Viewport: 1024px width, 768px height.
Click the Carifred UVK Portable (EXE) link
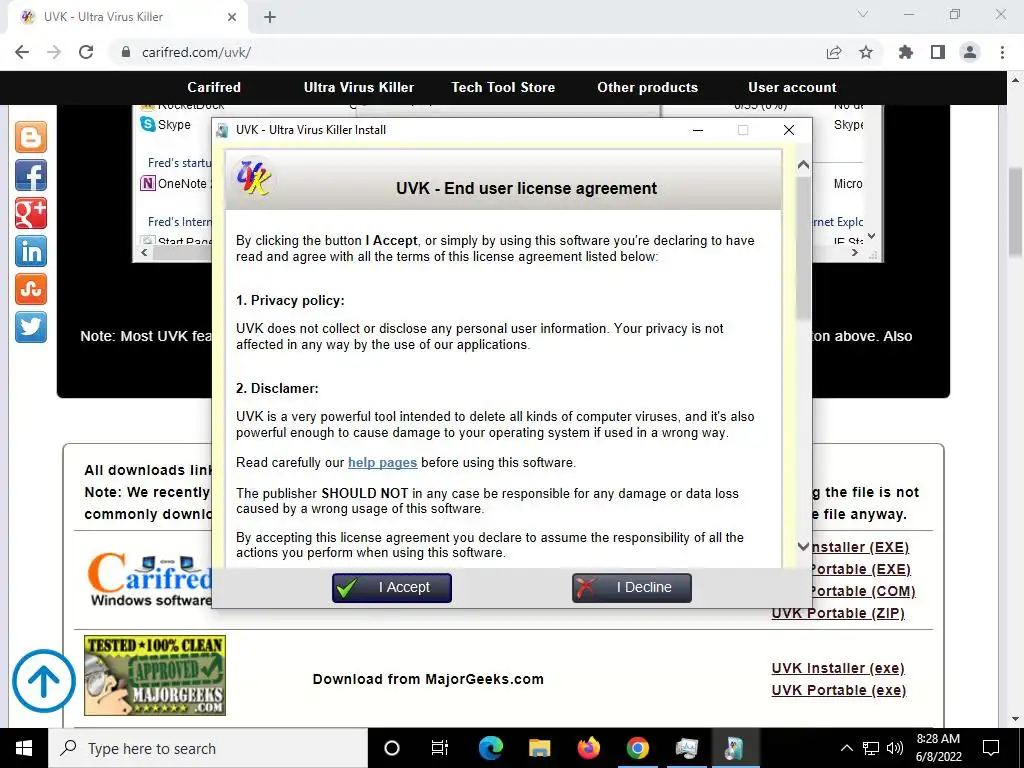[x=861, y=569]
